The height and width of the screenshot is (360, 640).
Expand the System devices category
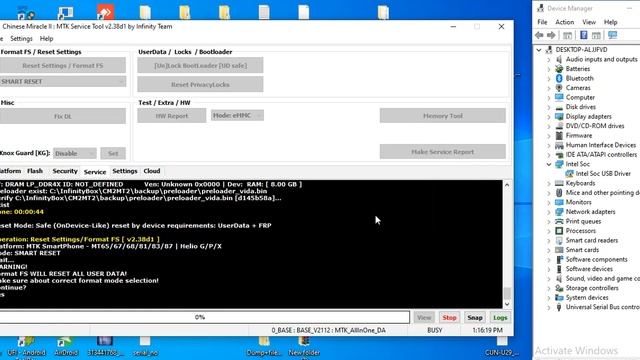click(x=549, y=298)
